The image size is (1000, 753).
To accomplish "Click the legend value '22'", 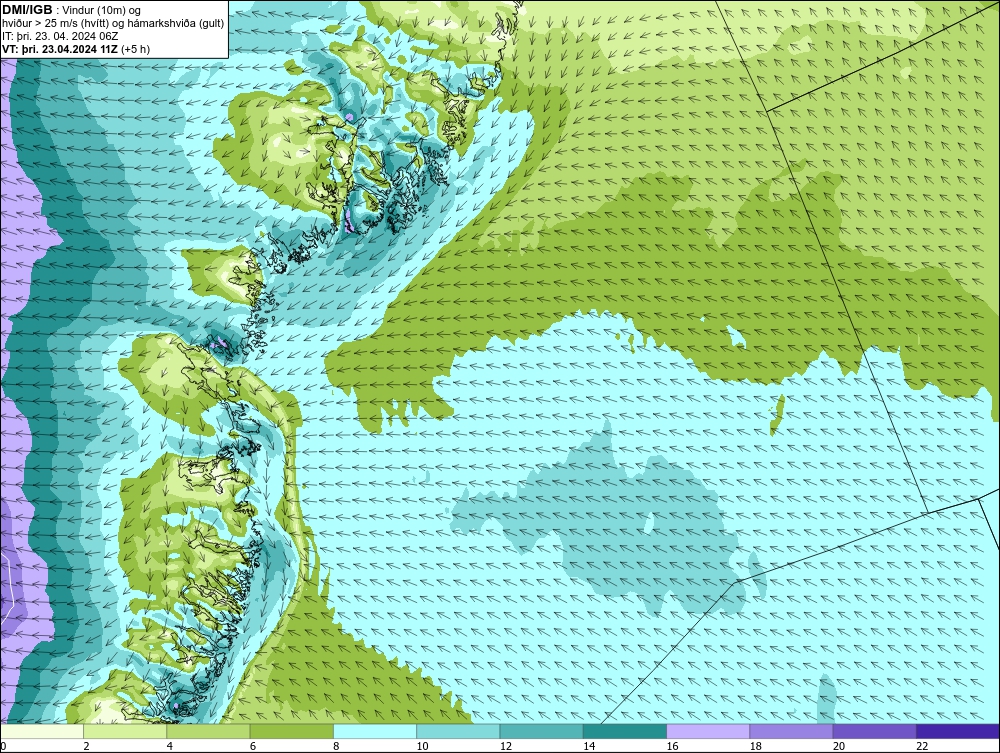I will (922, 746).
